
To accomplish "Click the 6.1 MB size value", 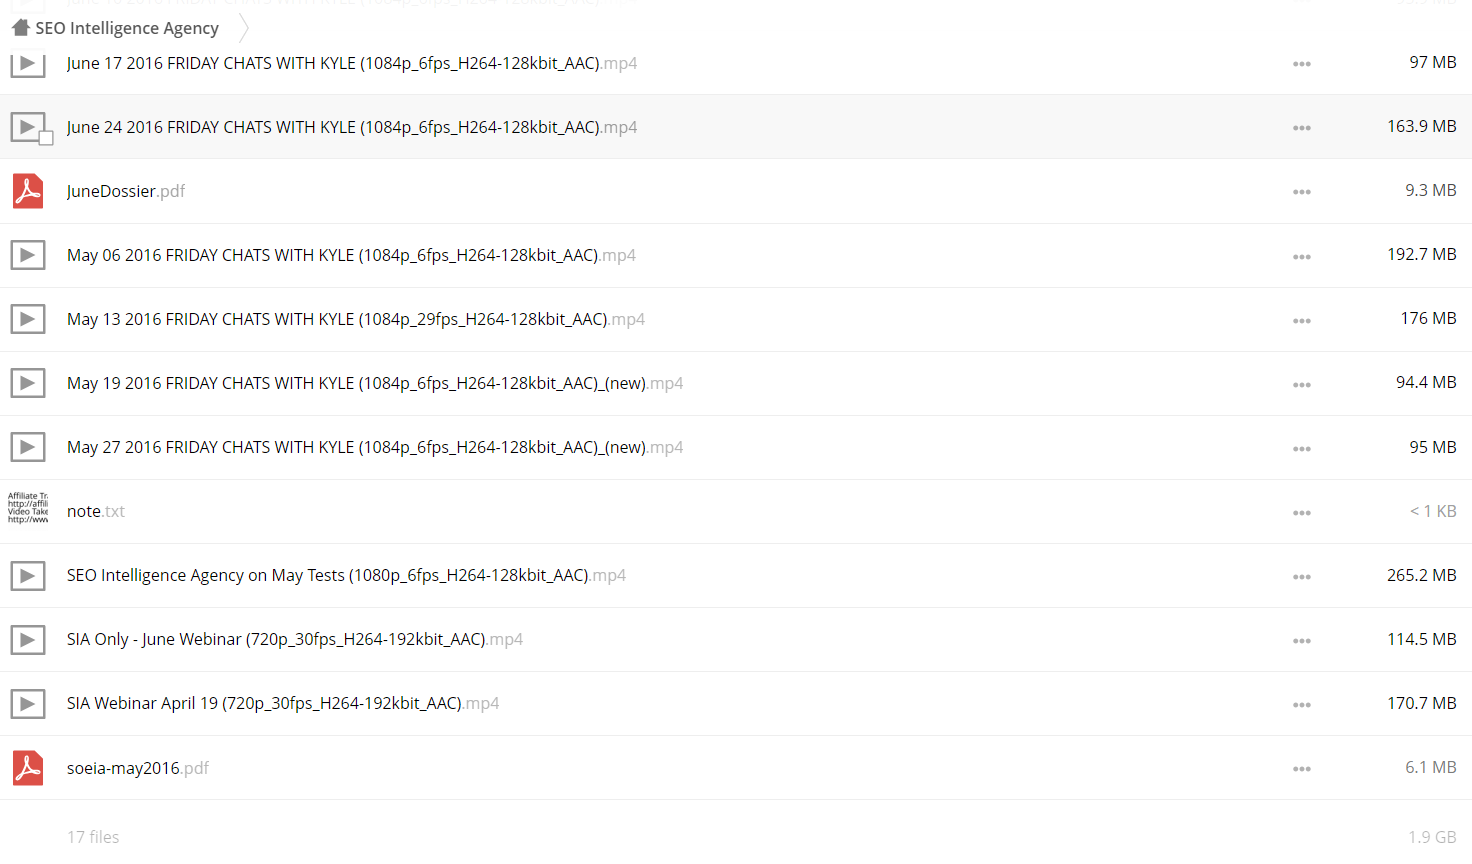I will [x=1430, y=767].
